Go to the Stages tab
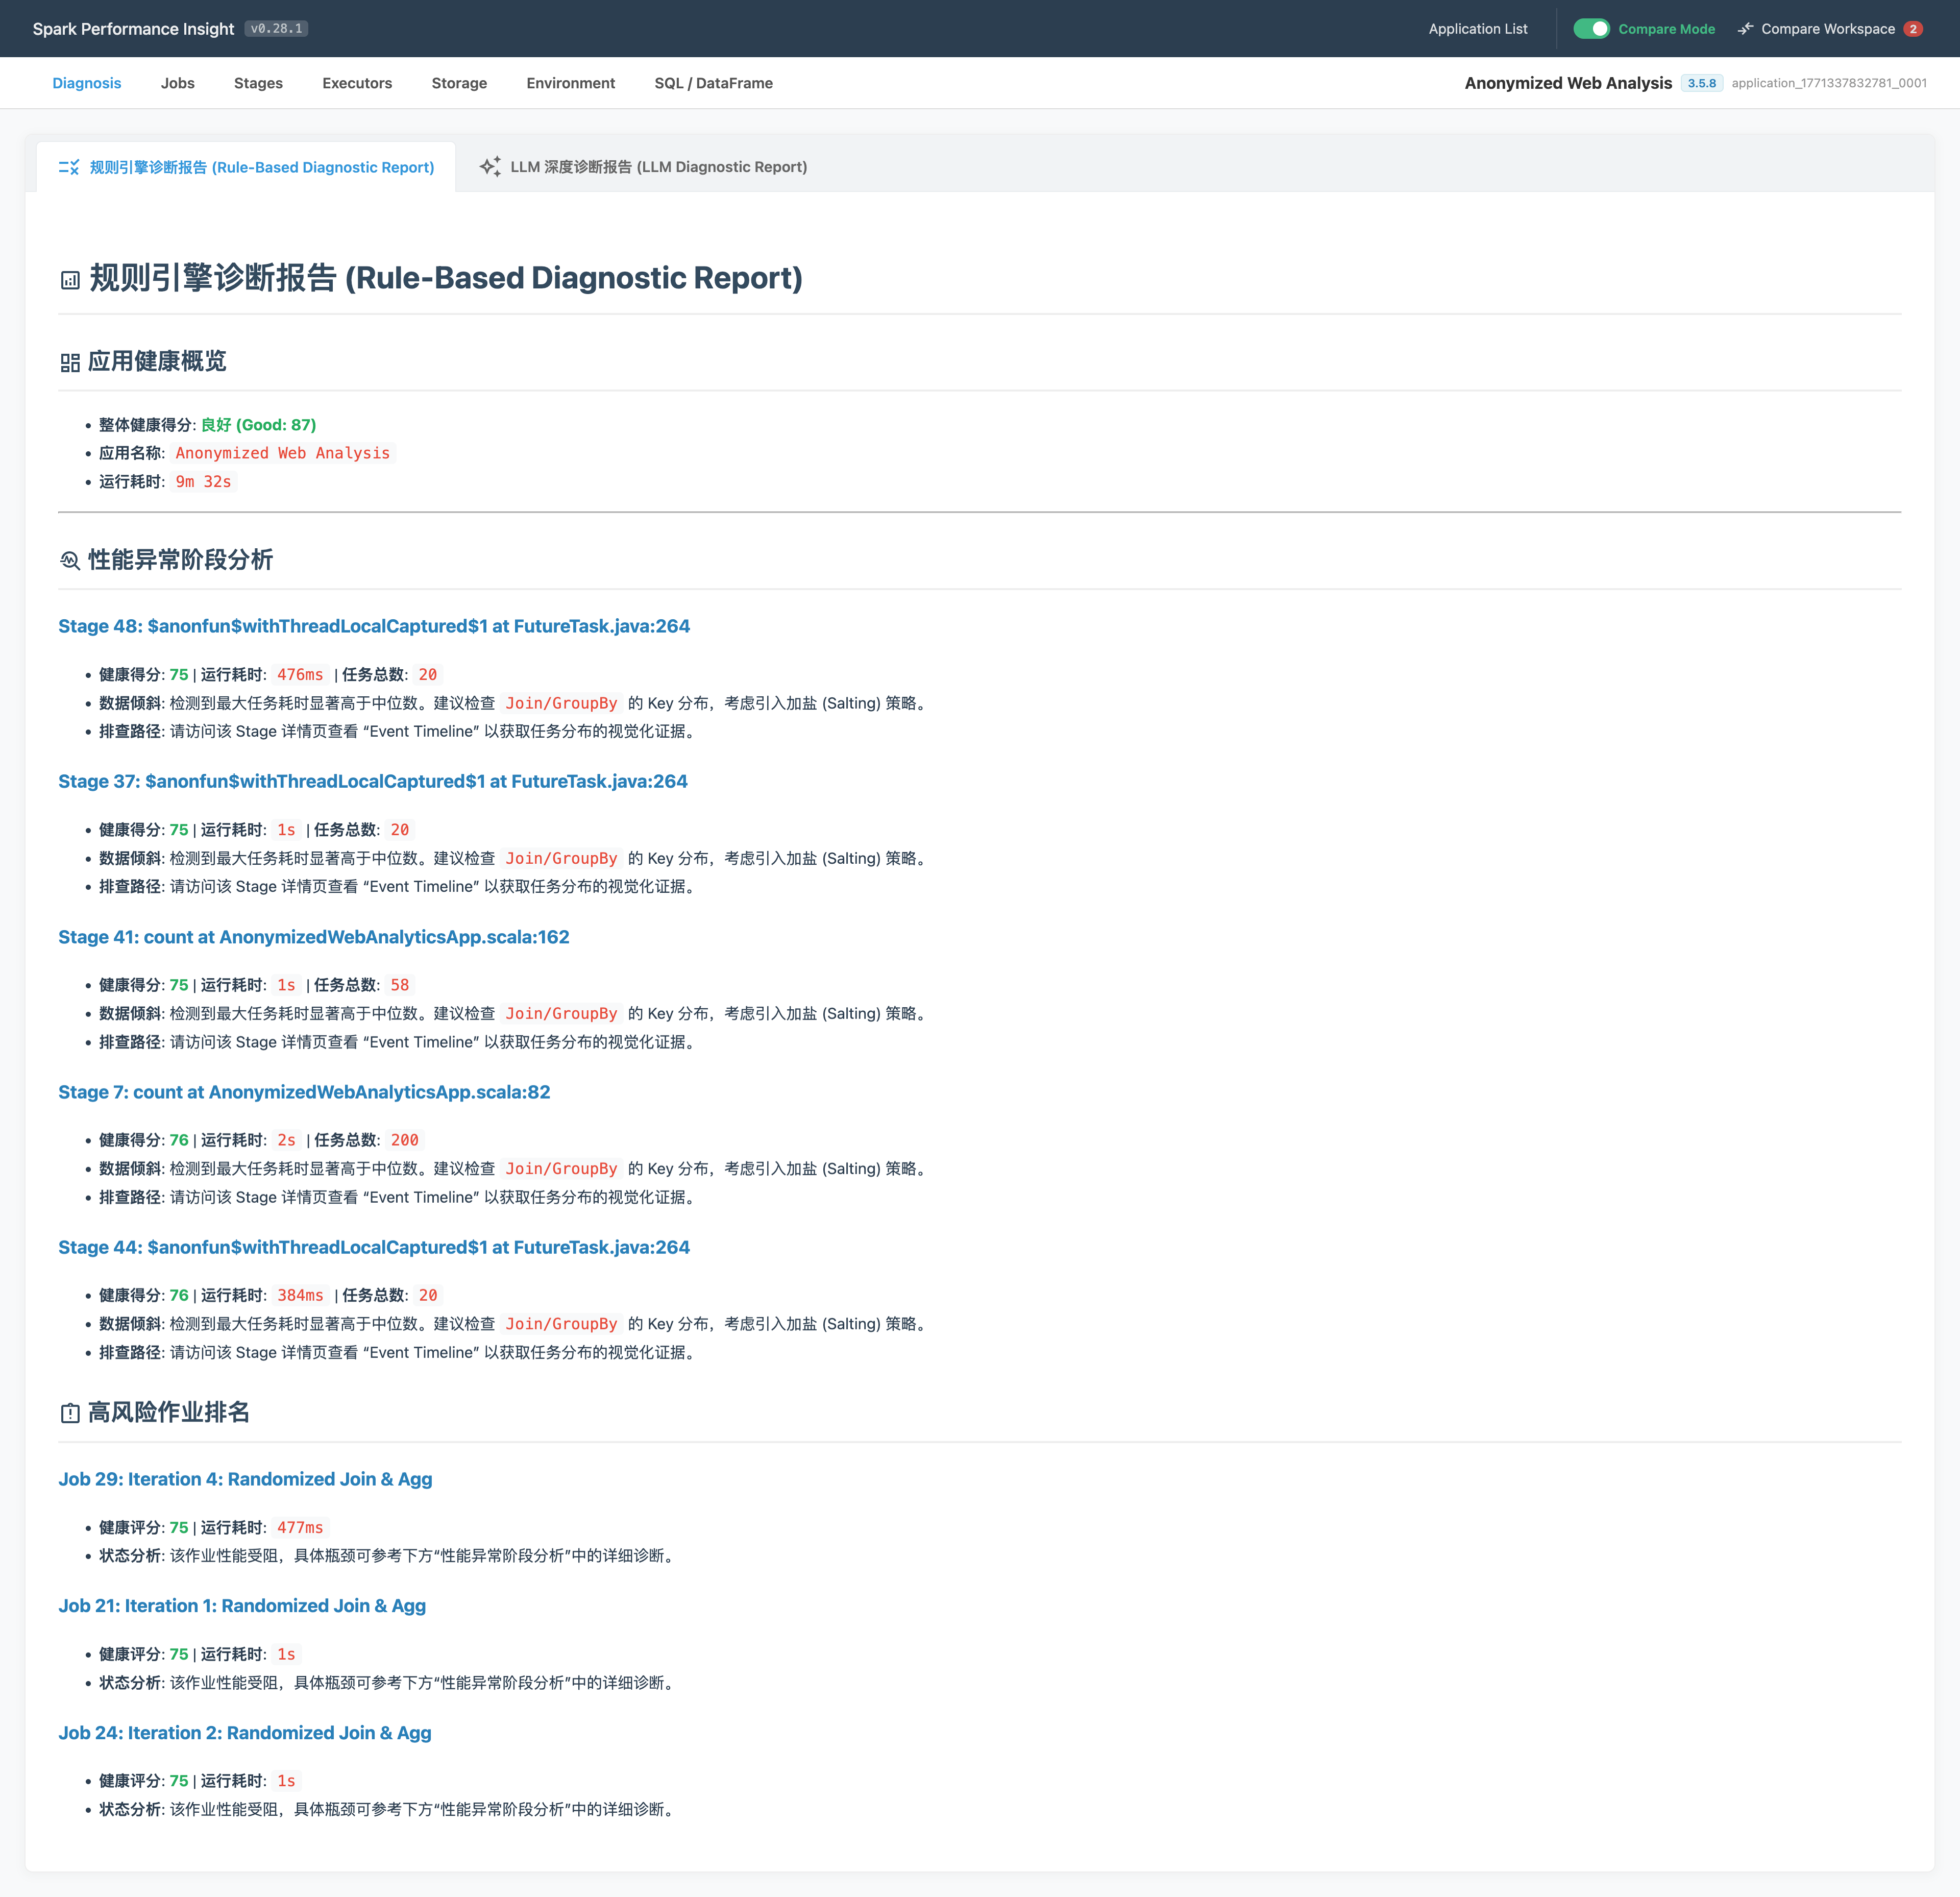This screenshot has width=1960, height=1897. [258, 83]
